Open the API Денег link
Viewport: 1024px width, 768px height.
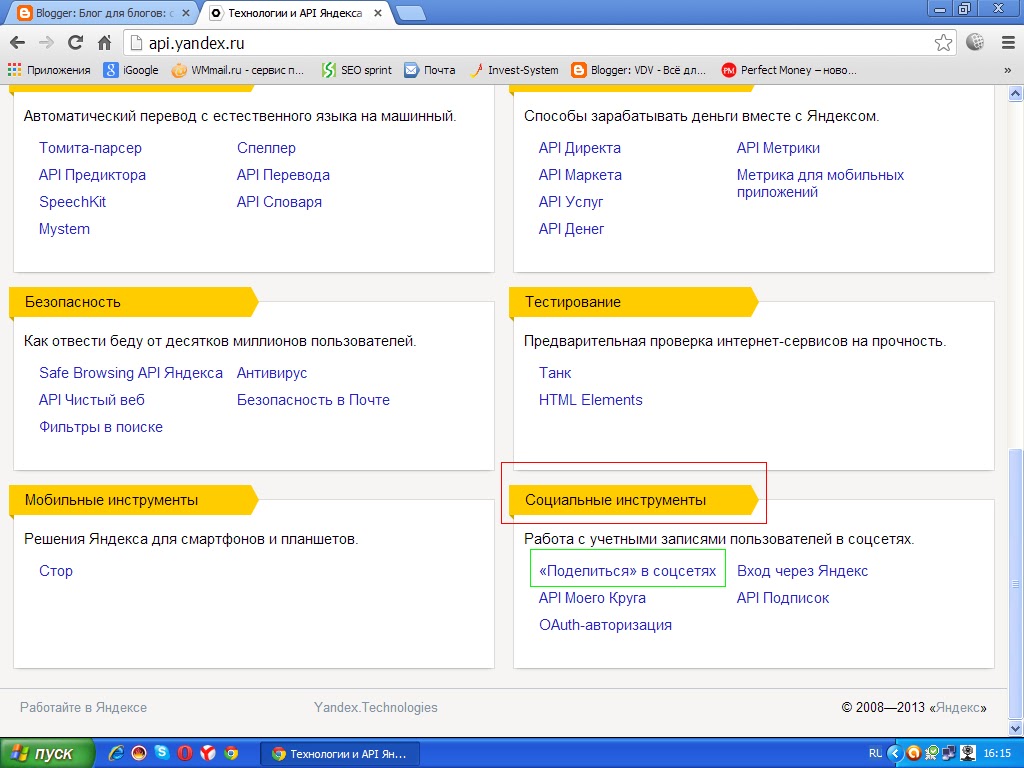[571, 229]
